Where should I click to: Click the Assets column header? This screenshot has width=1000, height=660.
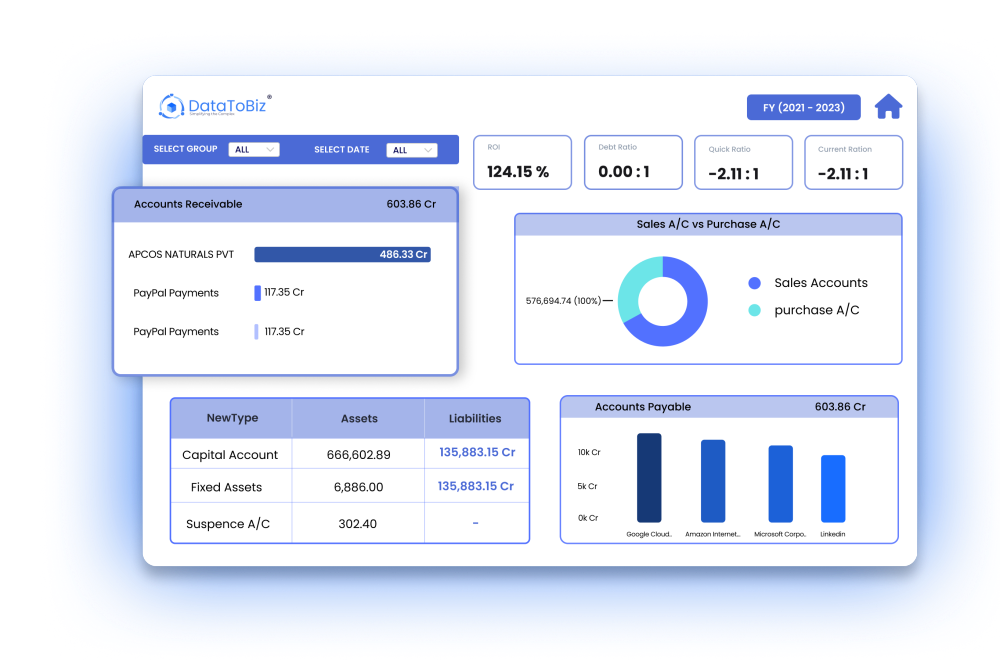tap(358, 419)
